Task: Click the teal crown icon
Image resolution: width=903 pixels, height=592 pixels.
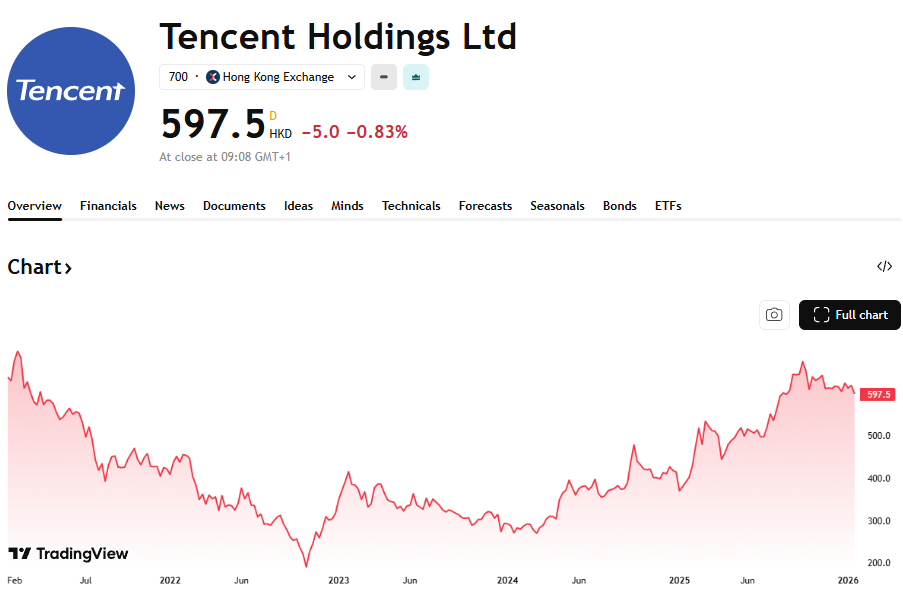Action: 416,77
